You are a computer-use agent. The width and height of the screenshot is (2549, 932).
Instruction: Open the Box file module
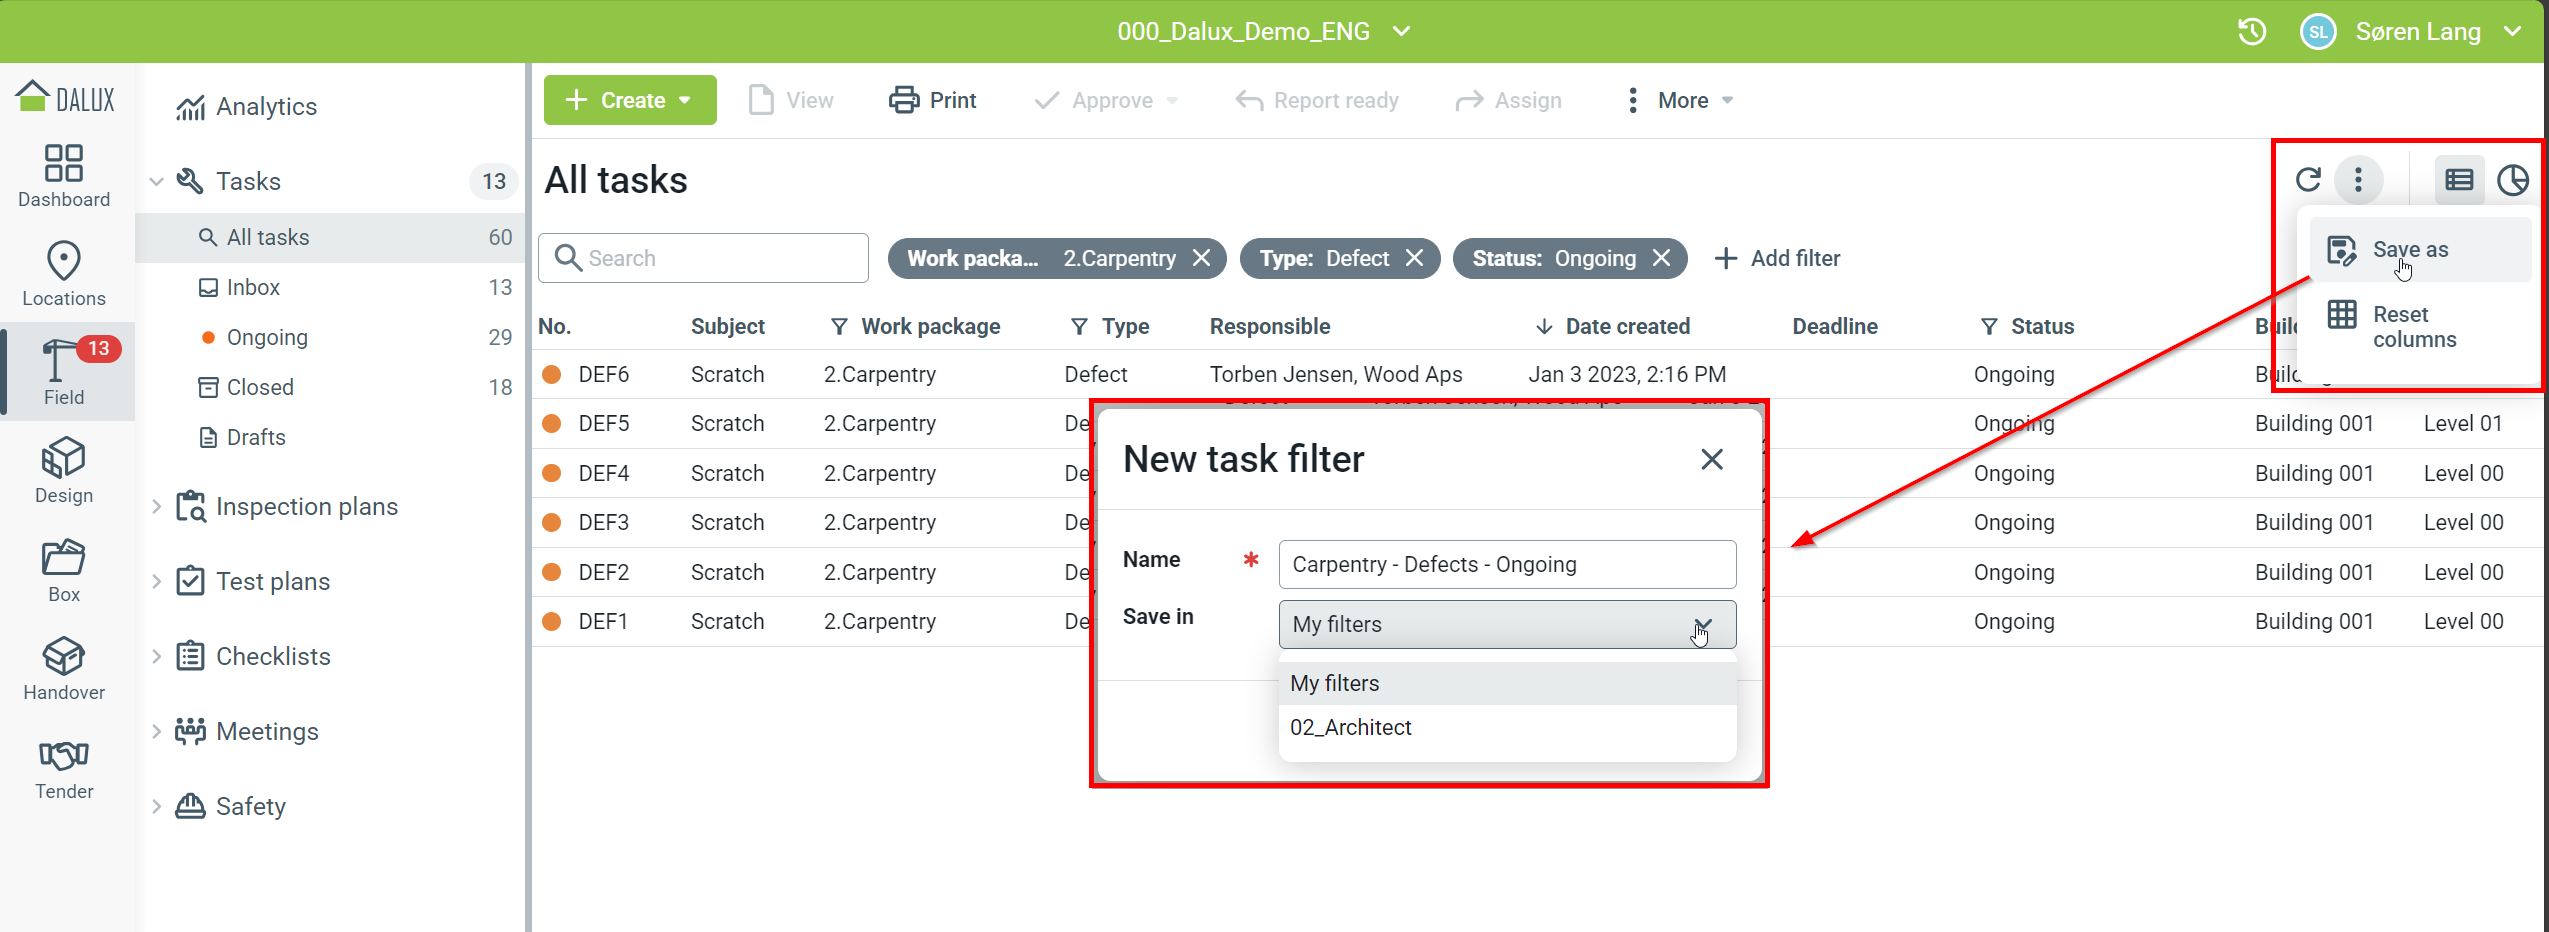(x=64, y=570)
